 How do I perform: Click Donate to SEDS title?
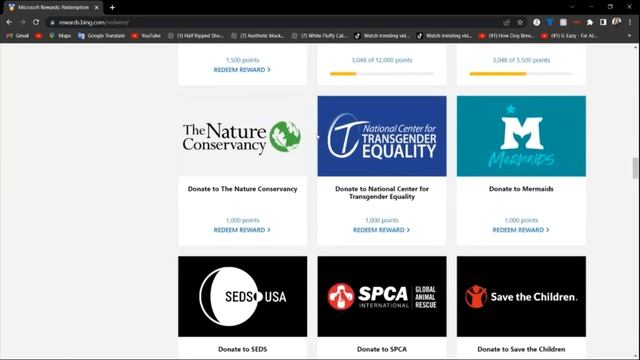pos(242,349)
